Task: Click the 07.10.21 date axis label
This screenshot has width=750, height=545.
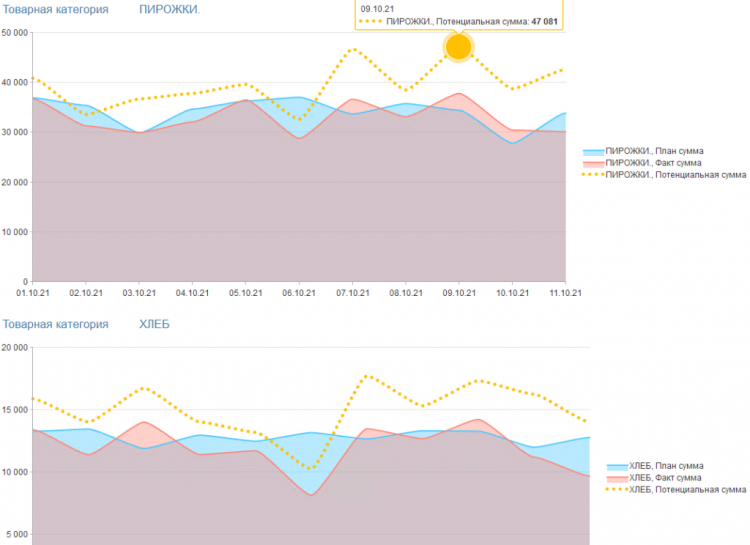Action: pos(353,293)
